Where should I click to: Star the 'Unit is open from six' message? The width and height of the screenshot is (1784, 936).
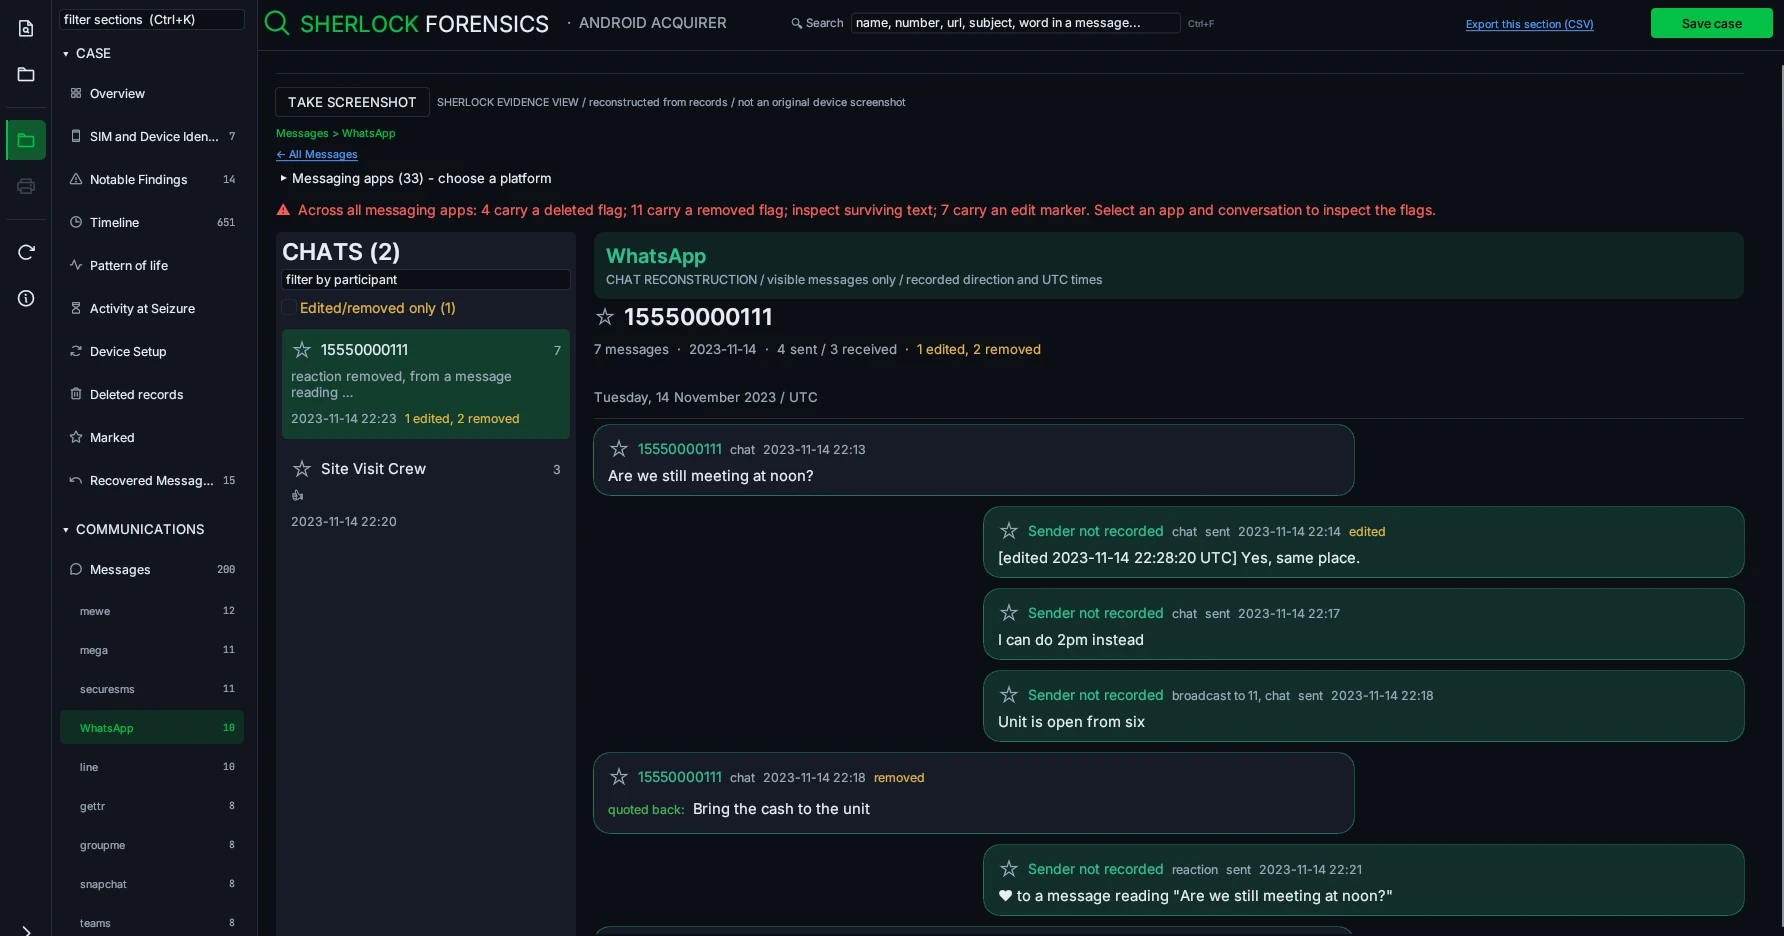point(1009,695)
